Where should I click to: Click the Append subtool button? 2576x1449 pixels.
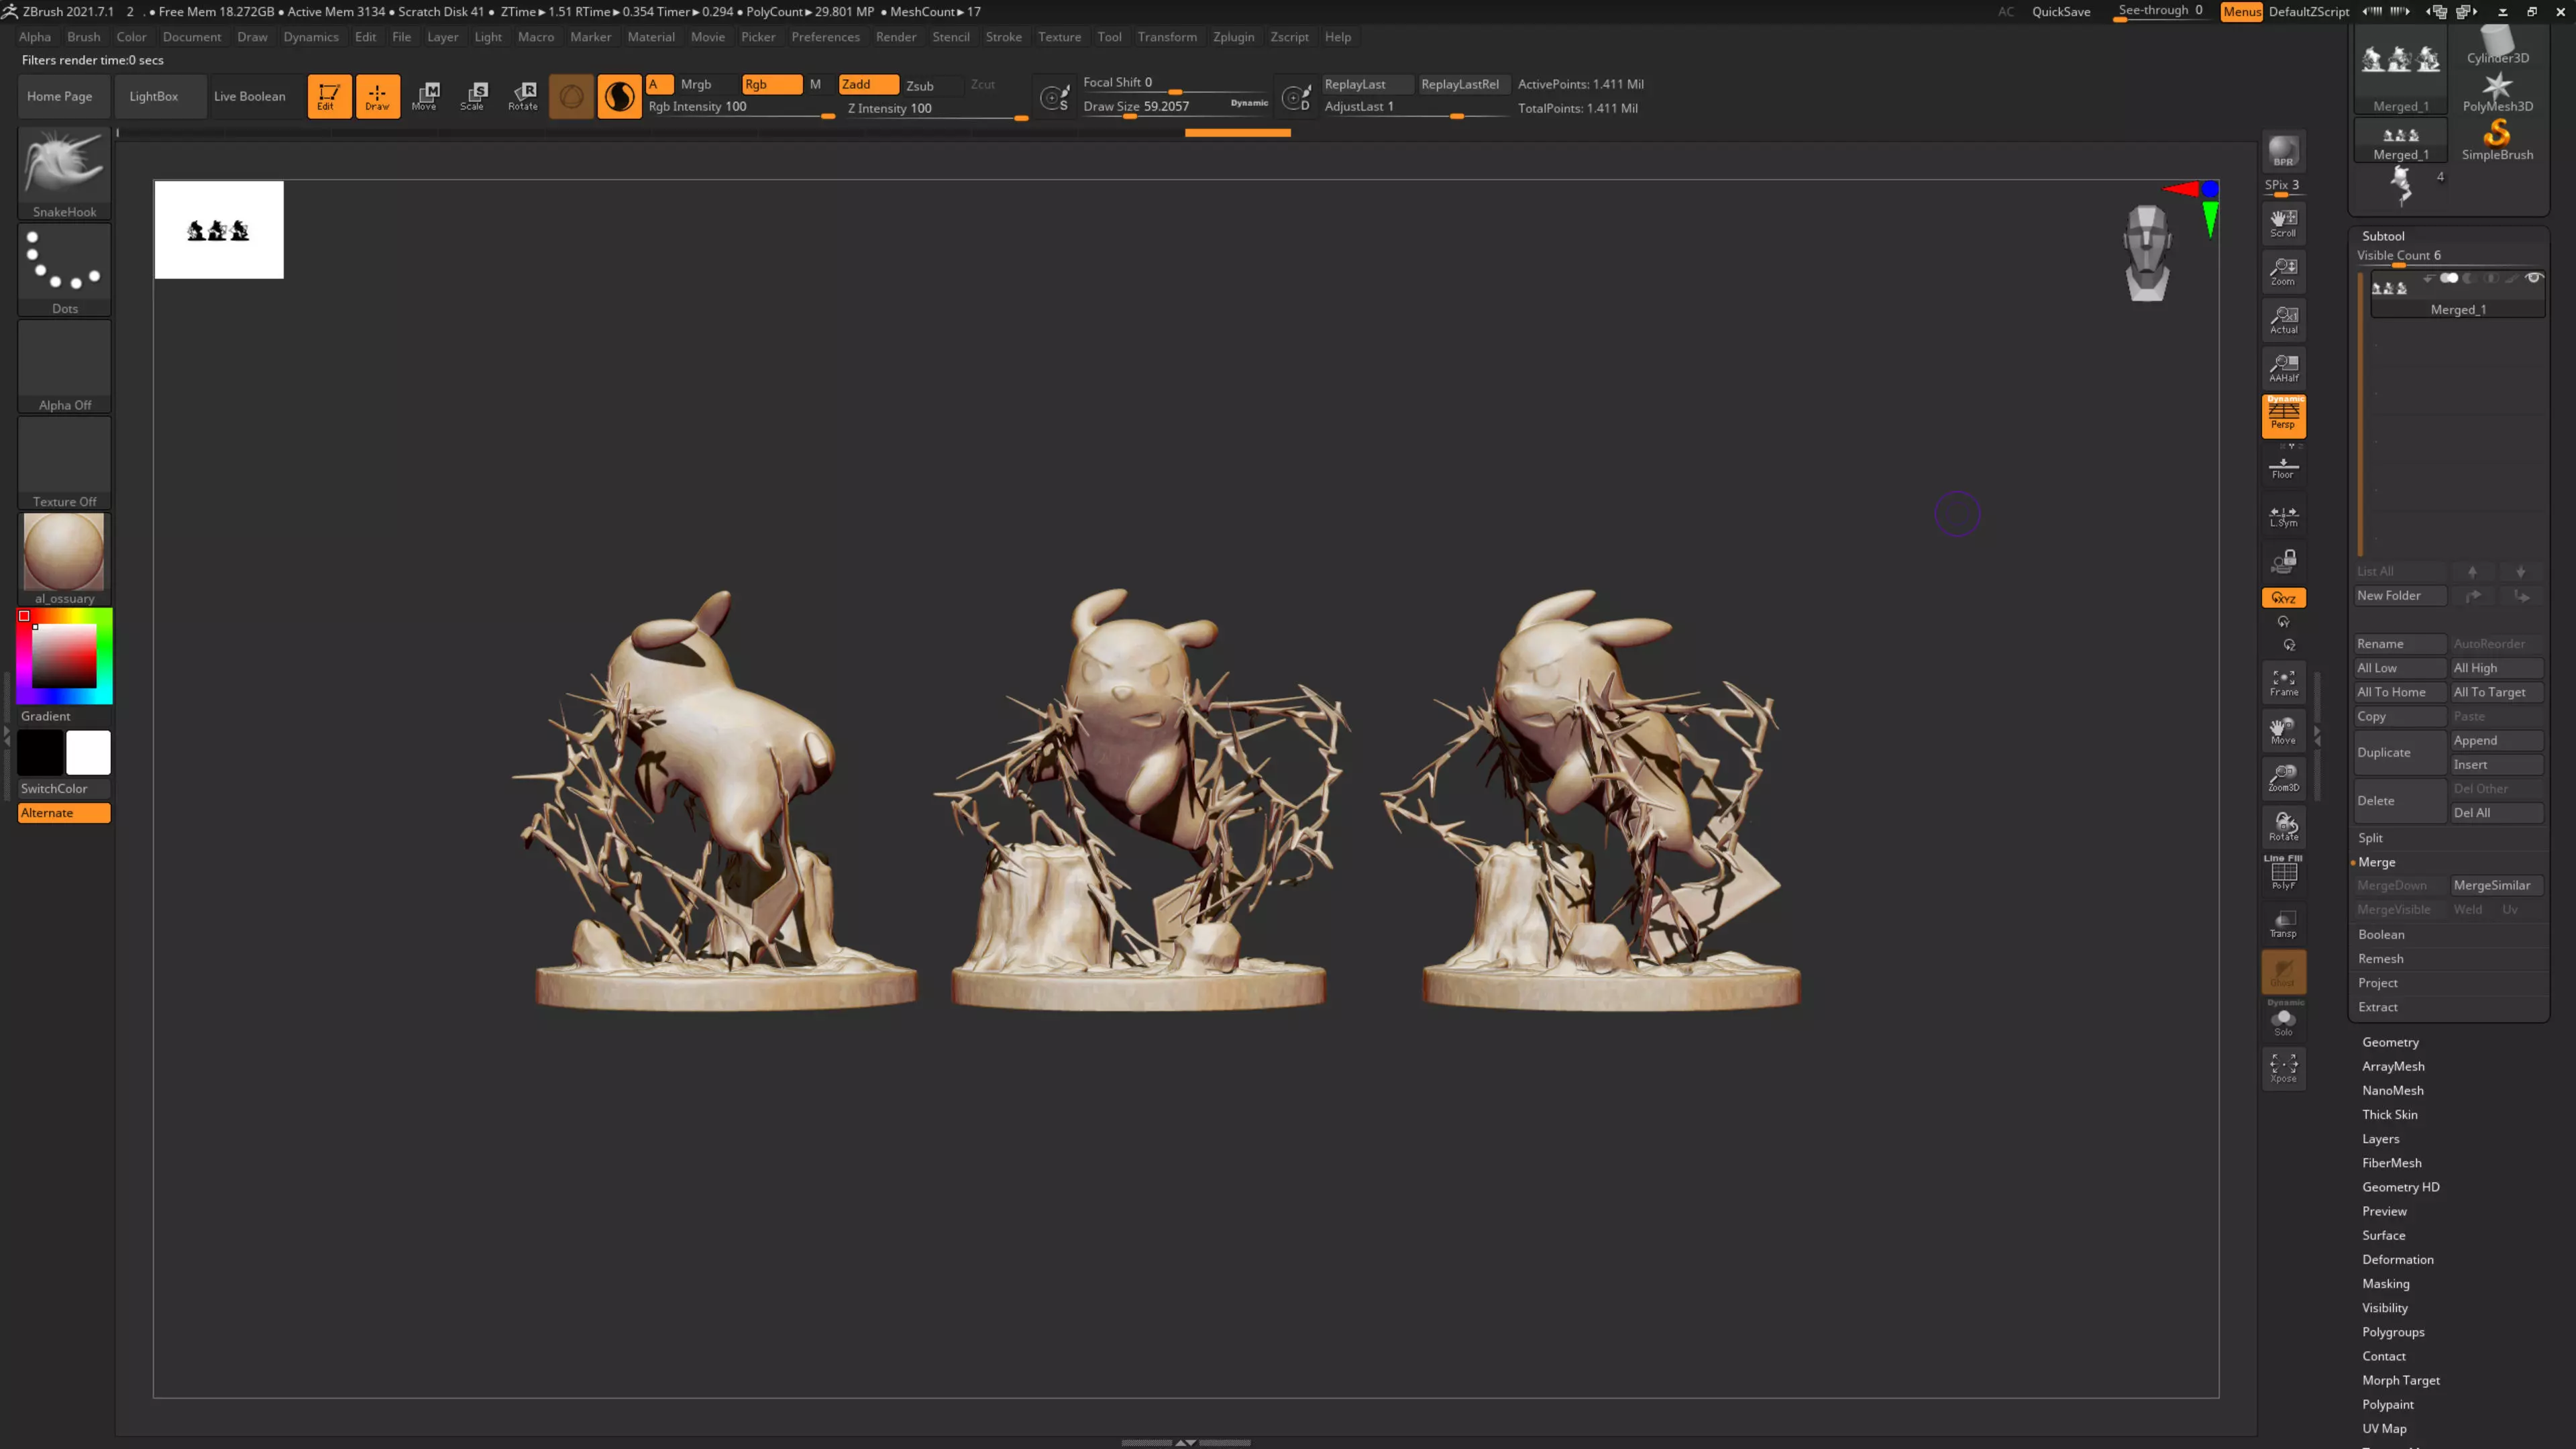(2496, 740)
